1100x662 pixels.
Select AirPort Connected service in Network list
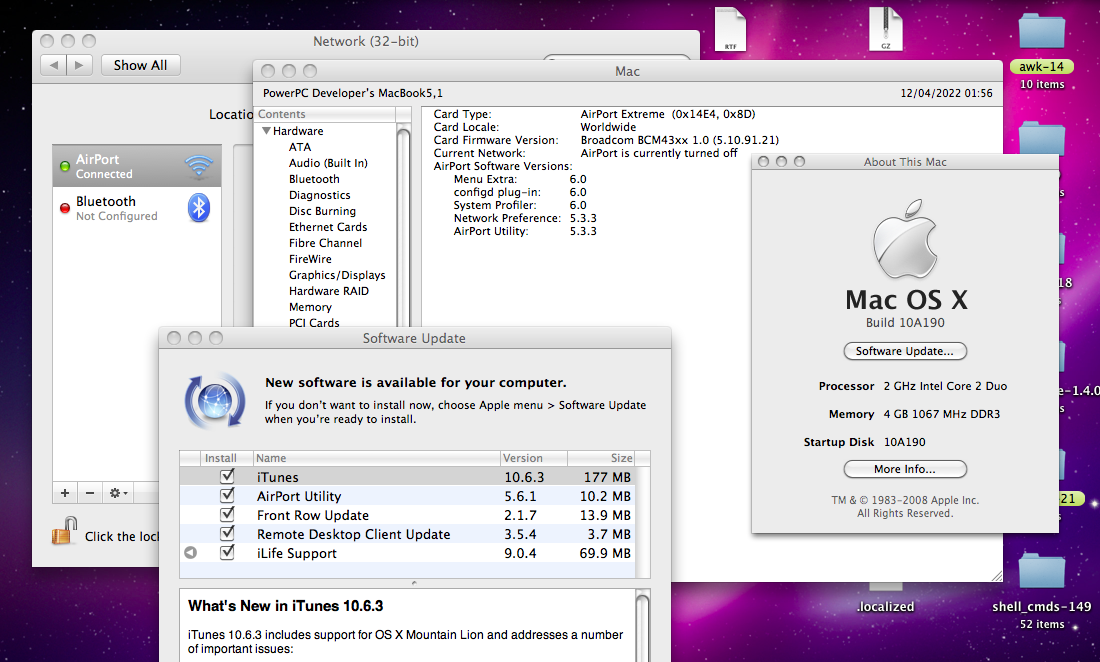(x=137, y=166)
